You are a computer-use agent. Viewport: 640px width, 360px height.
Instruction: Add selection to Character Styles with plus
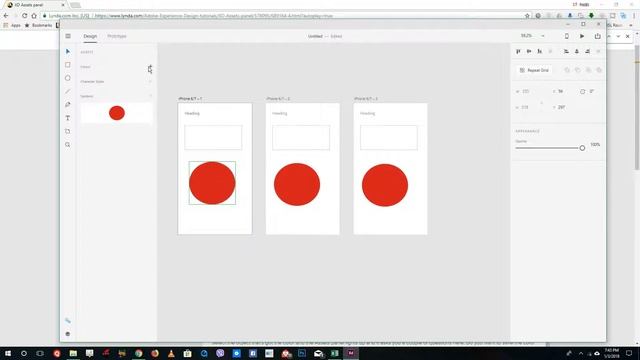[x=150, y=82]
